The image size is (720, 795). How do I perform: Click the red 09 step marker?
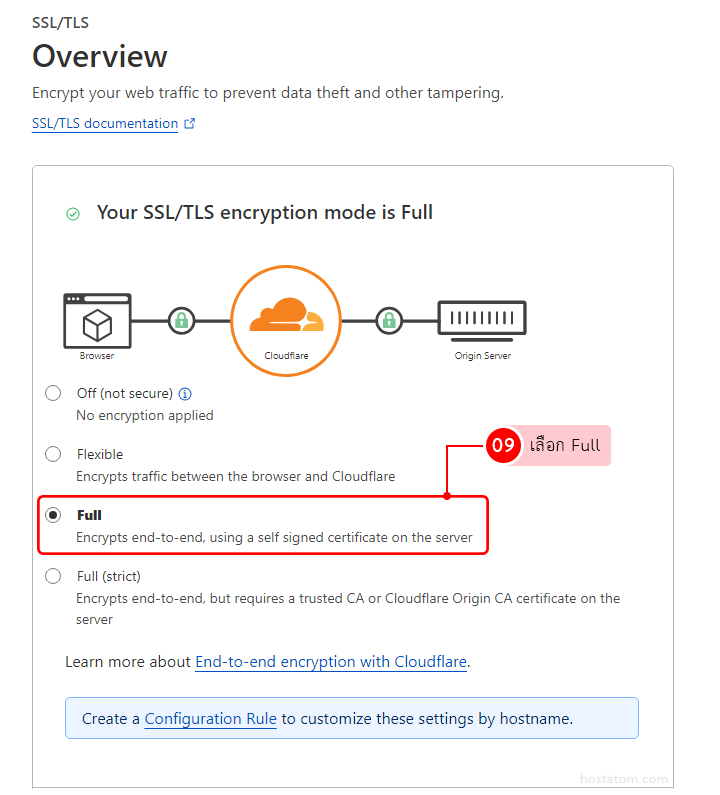pos(503,446)
